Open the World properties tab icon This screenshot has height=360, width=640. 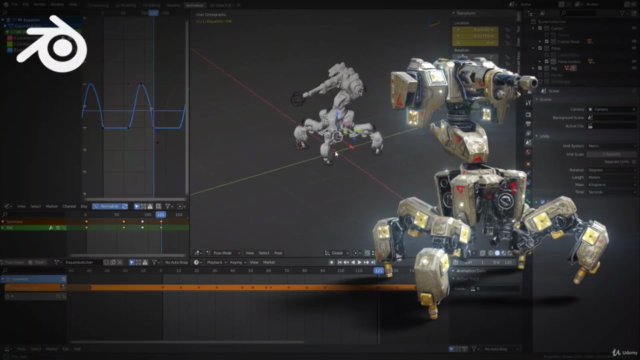point(528,152)
